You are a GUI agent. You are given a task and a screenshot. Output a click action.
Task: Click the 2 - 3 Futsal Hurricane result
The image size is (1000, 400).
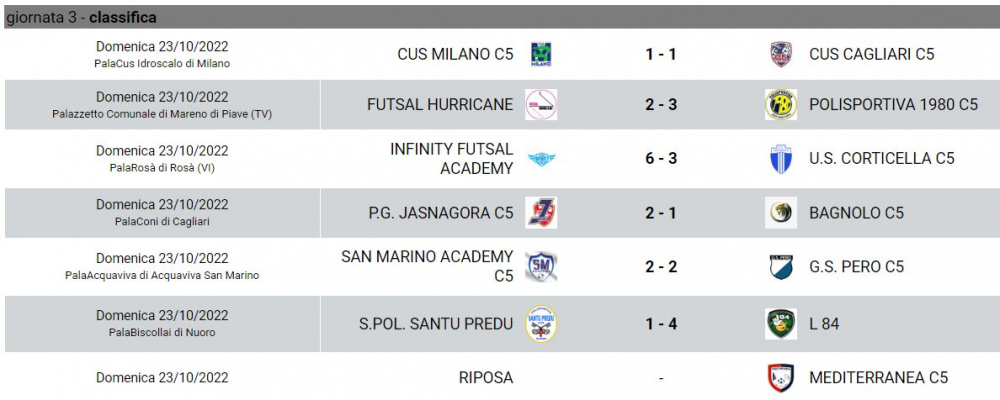tap(661, 105)
